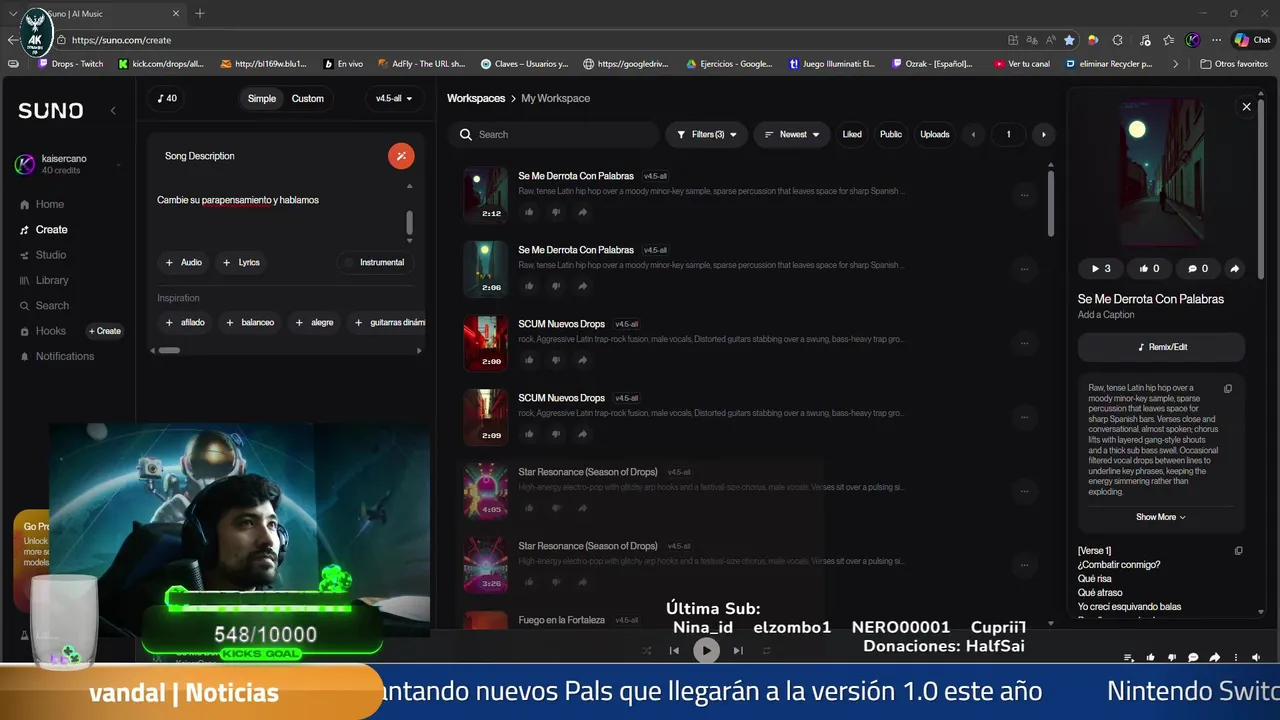Toggle the Liked filter

(x=852, y=134)
